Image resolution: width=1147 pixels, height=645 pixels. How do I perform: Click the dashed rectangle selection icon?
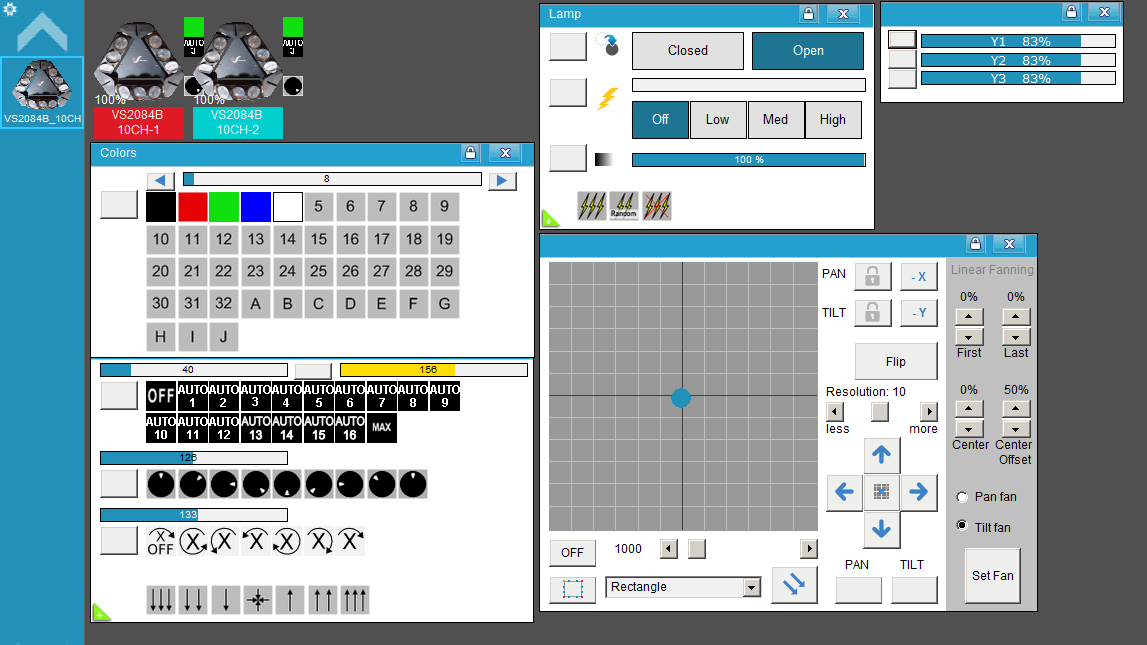coord(572,588)
